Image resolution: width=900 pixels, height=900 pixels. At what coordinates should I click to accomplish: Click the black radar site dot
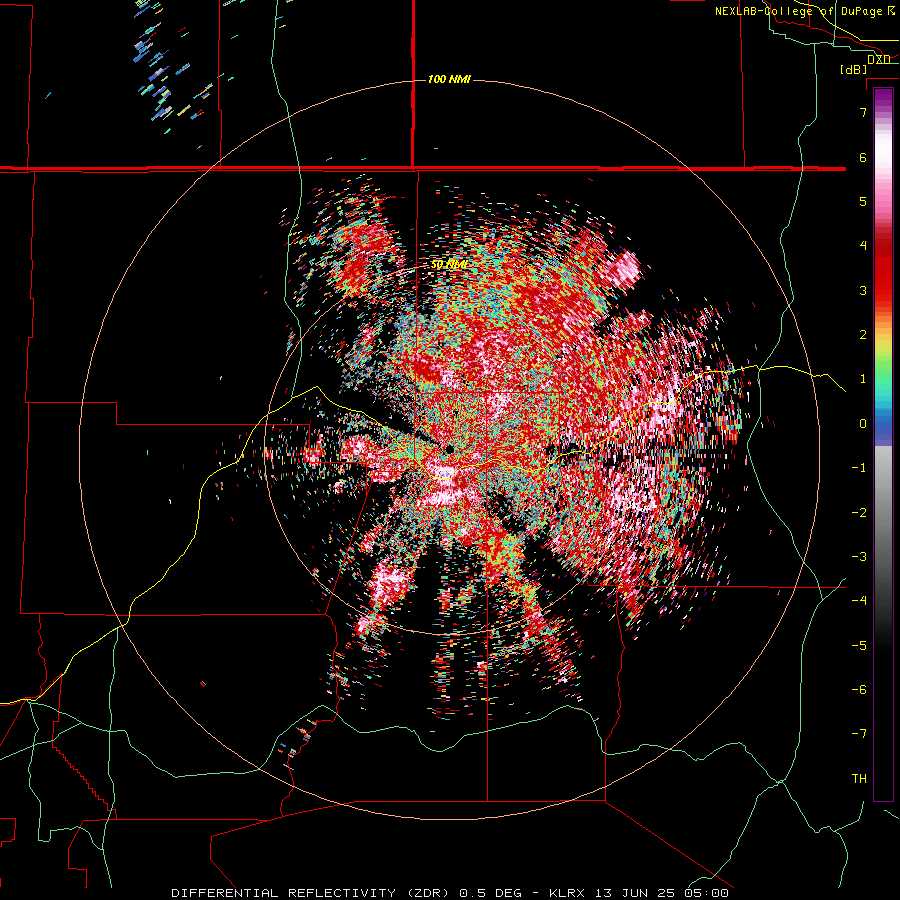pos(450,449)
